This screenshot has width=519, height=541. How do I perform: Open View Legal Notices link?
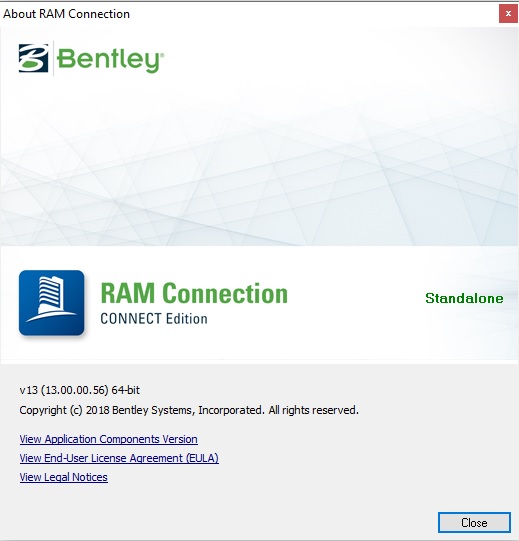click(x=63, y=477)
